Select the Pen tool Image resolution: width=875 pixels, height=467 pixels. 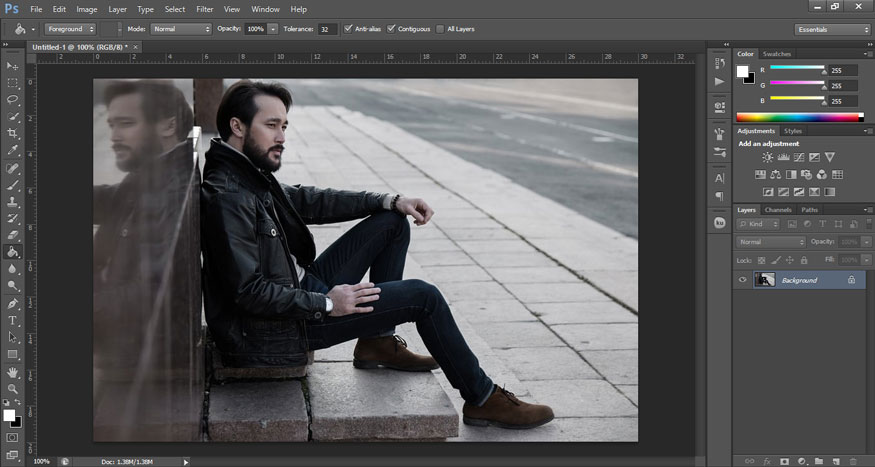click(12, 304)
